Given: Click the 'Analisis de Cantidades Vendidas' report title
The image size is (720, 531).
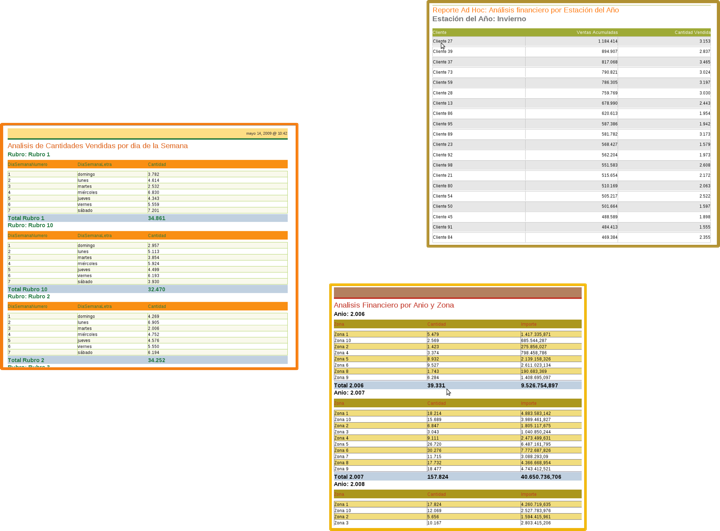Looking at the screenshot, I should click(97, 146).
